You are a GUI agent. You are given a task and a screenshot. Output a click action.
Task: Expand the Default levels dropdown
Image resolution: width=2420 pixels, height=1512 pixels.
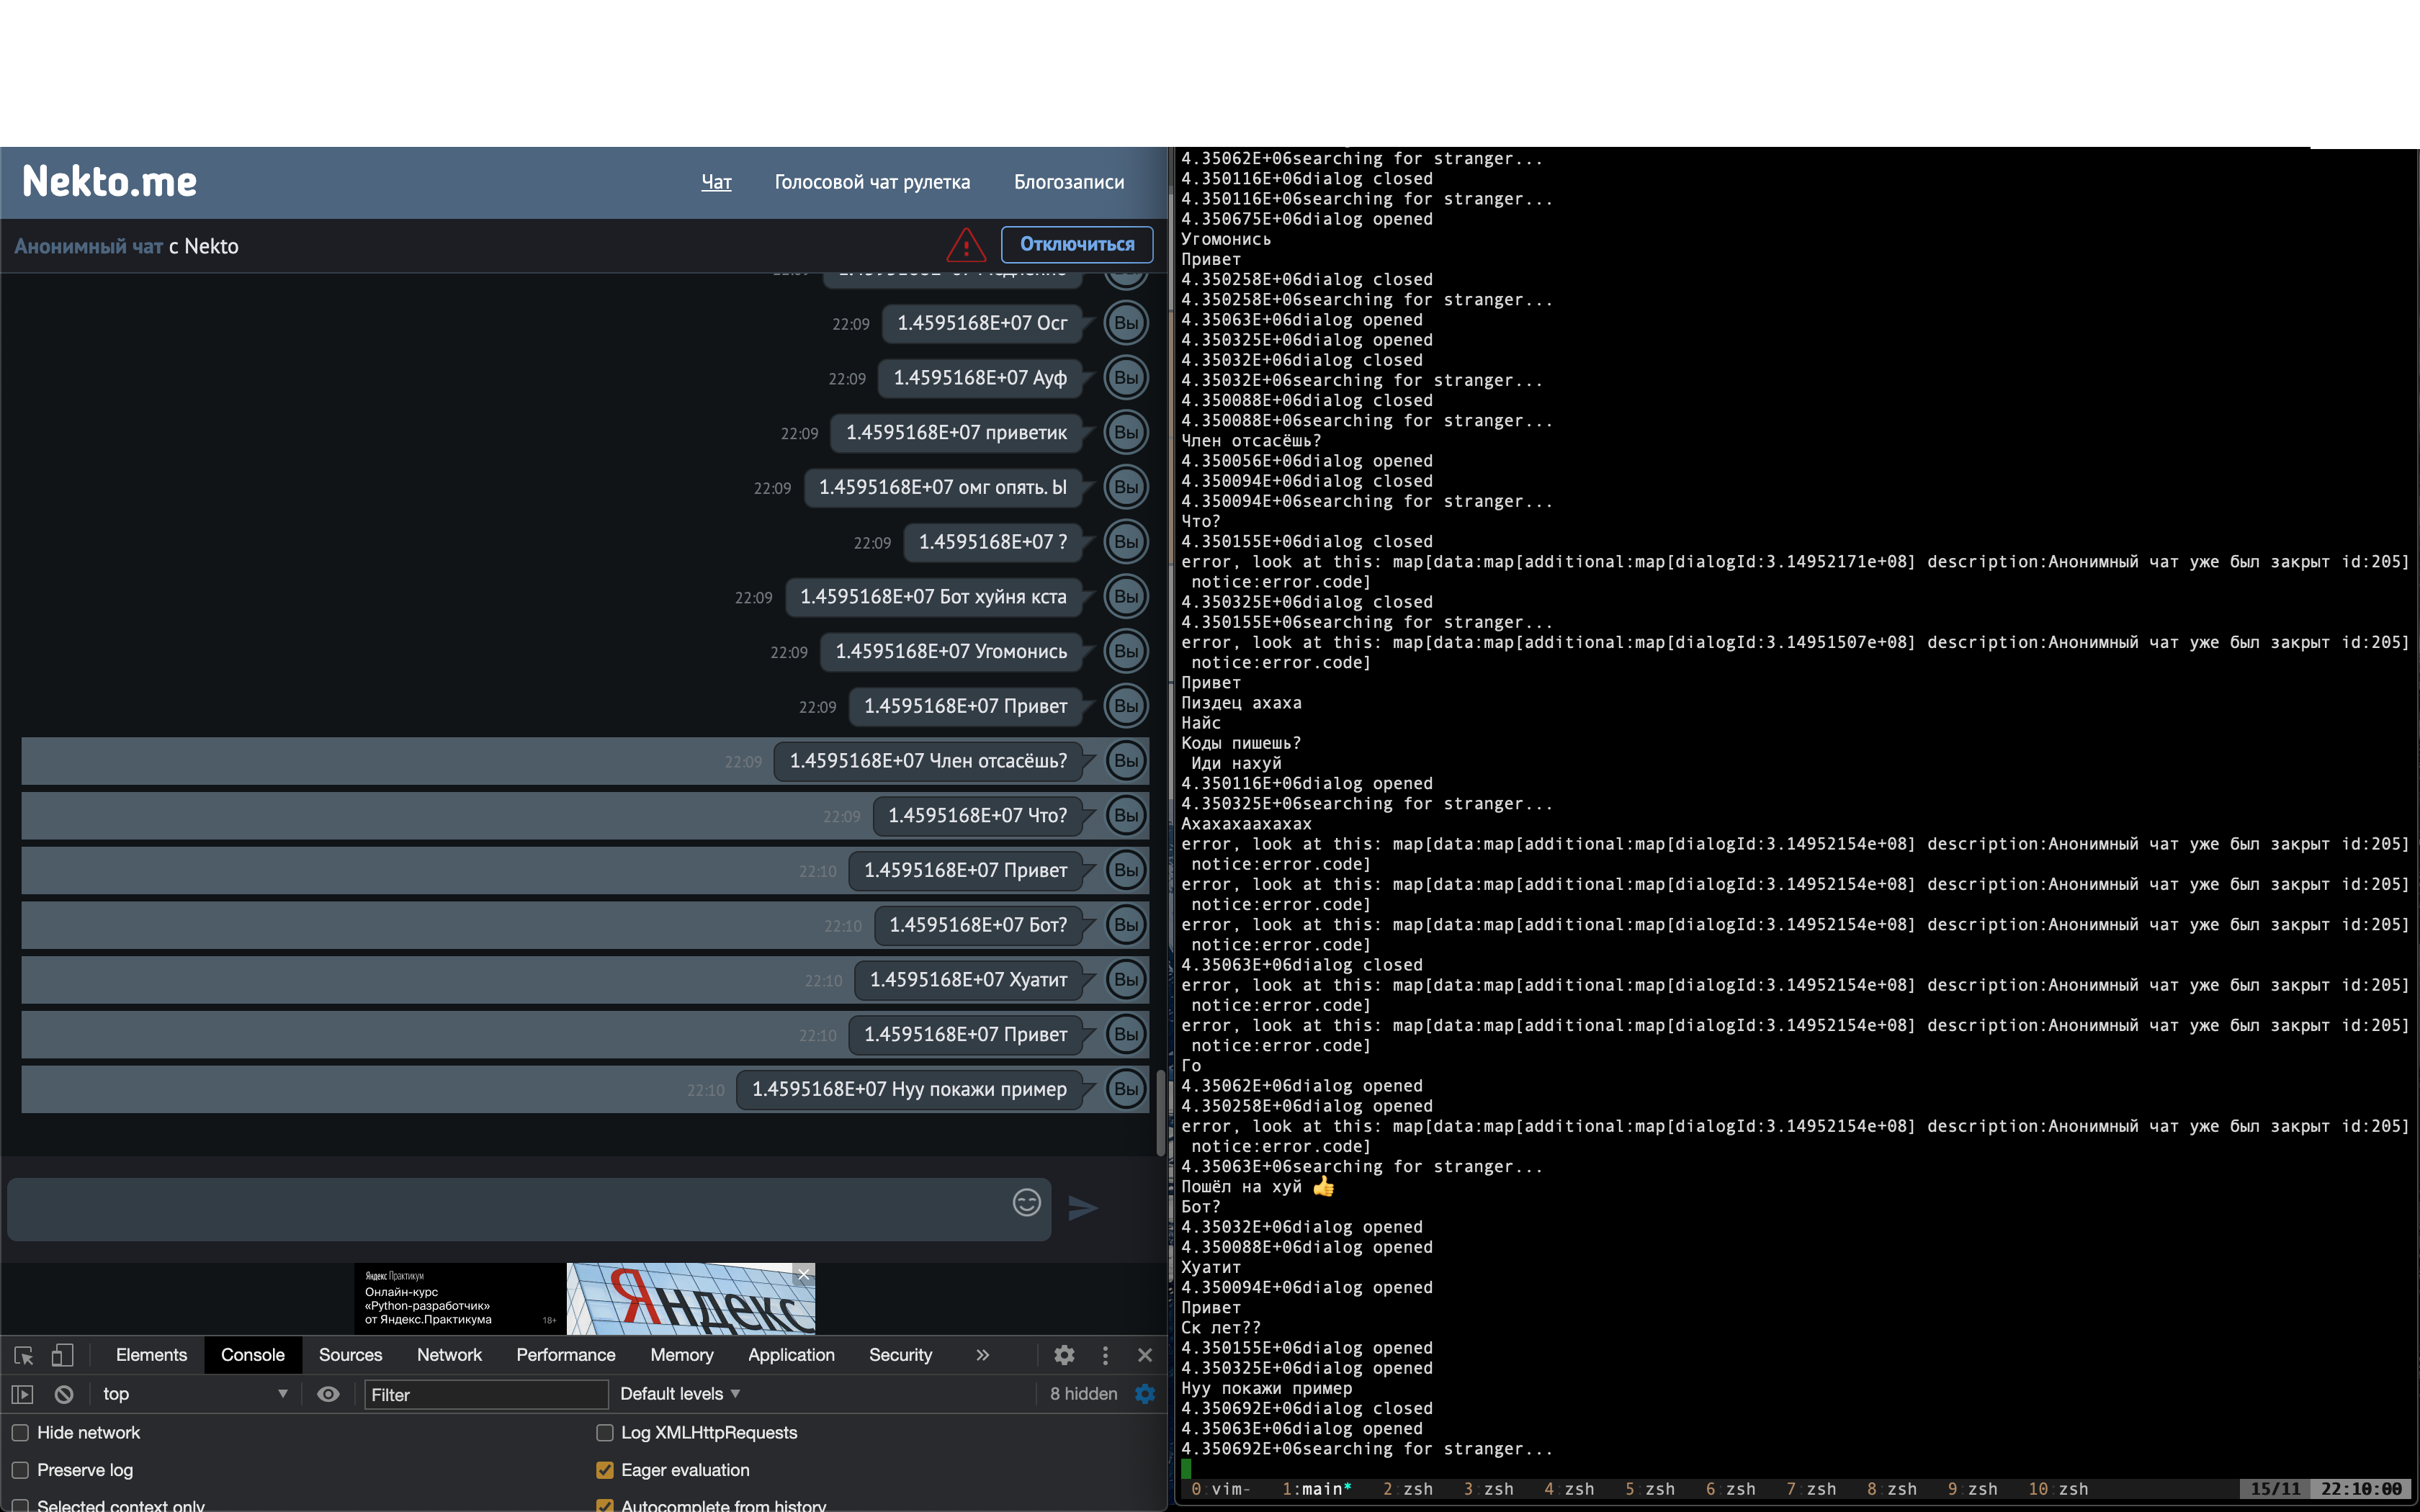tap(680, 1394)
